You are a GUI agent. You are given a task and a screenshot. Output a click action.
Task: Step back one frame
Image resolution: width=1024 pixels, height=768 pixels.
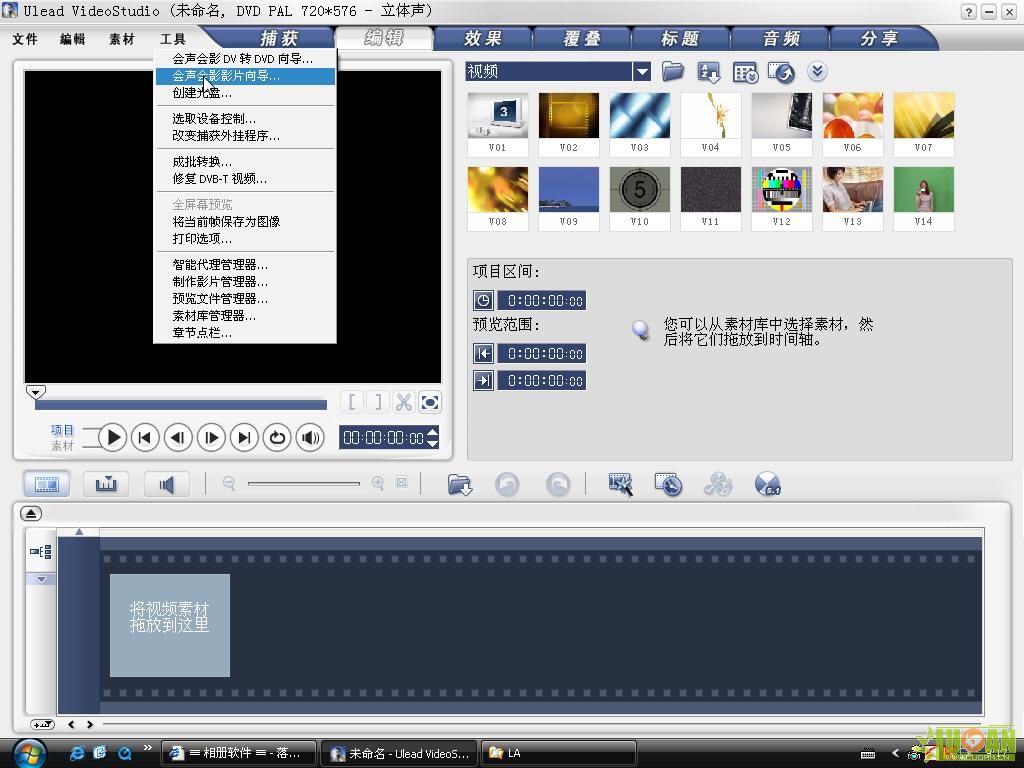(178, 438)
